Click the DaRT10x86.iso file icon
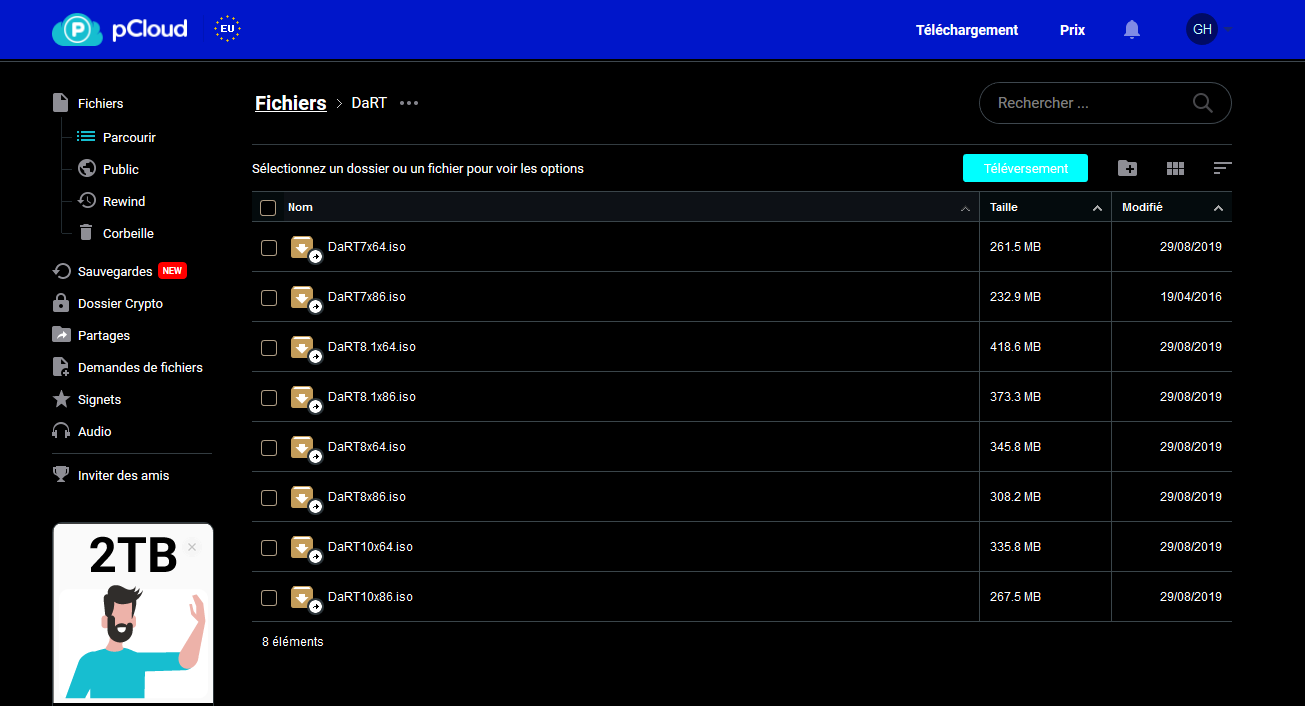This screenshot has height=706, width=1305. (304, 598)
